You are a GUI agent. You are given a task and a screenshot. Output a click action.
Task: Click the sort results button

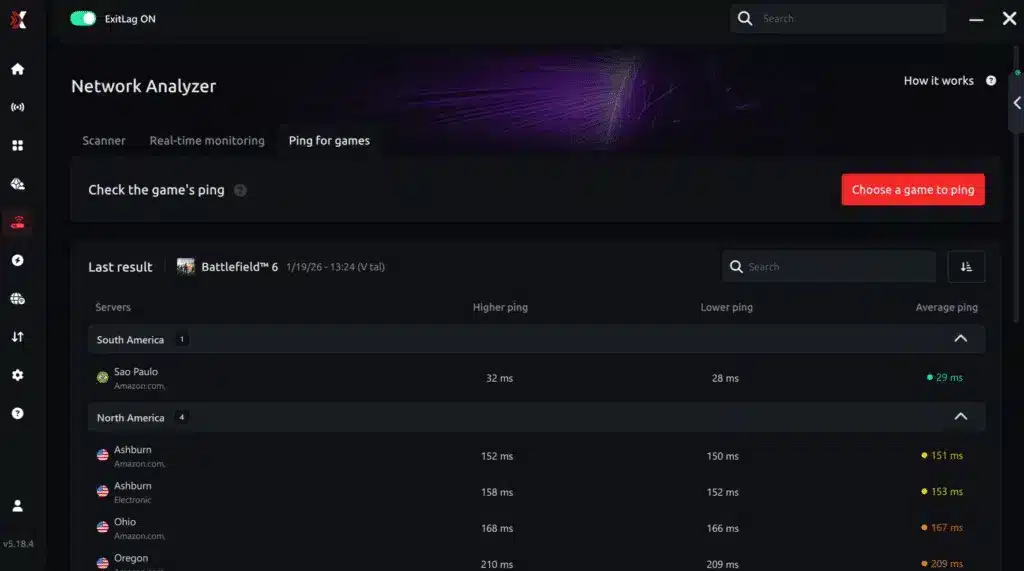click(x=966, y=267)
